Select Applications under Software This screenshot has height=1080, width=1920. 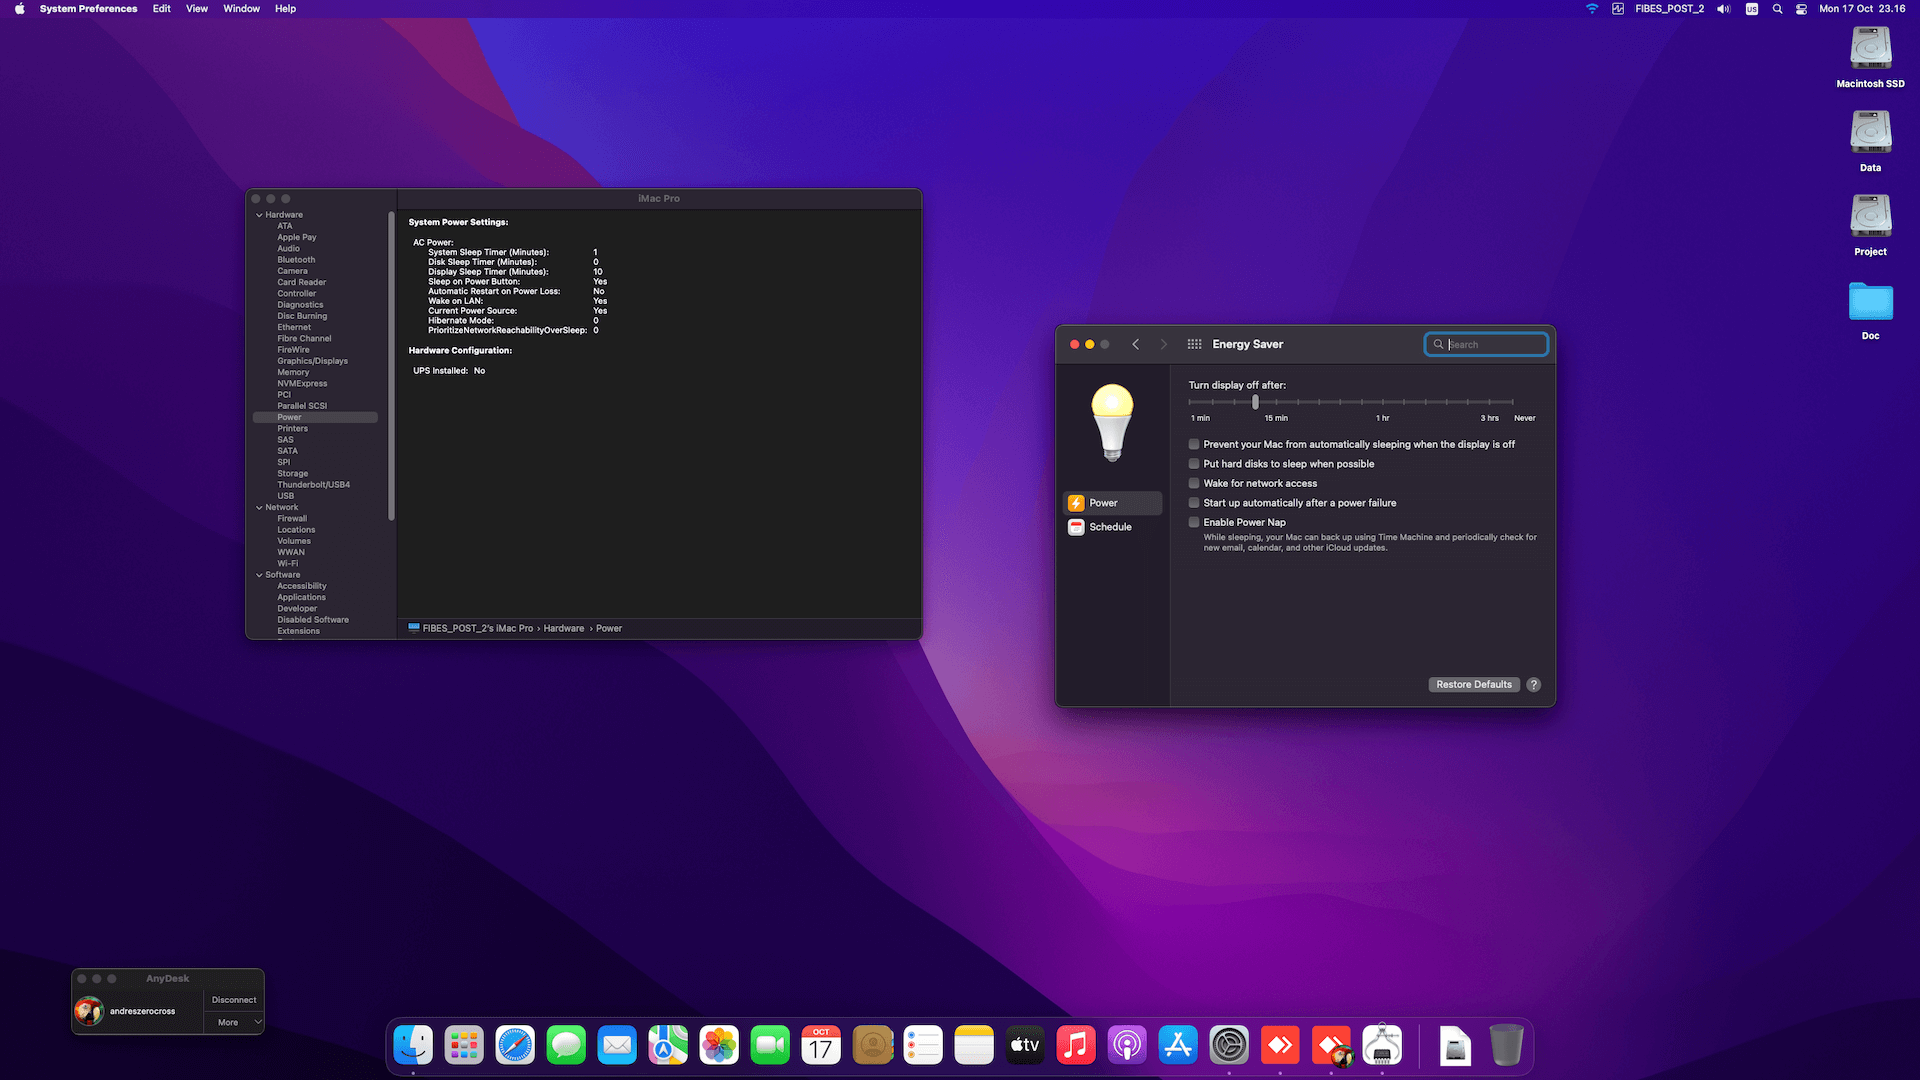301,598
